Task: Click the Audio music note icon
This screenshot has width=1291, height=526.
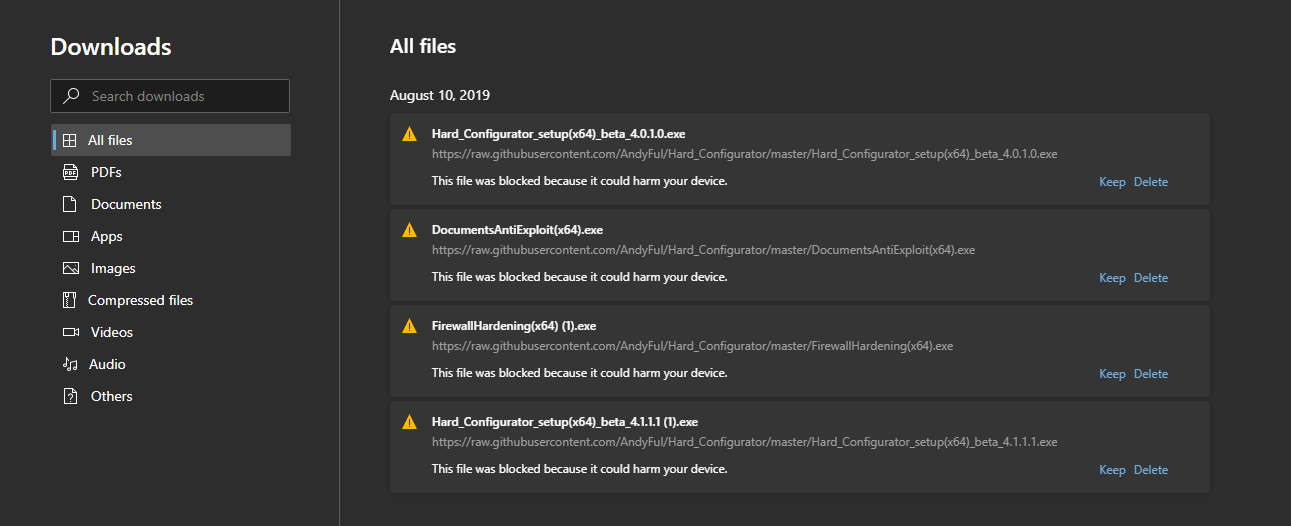Action: (70, 364)
